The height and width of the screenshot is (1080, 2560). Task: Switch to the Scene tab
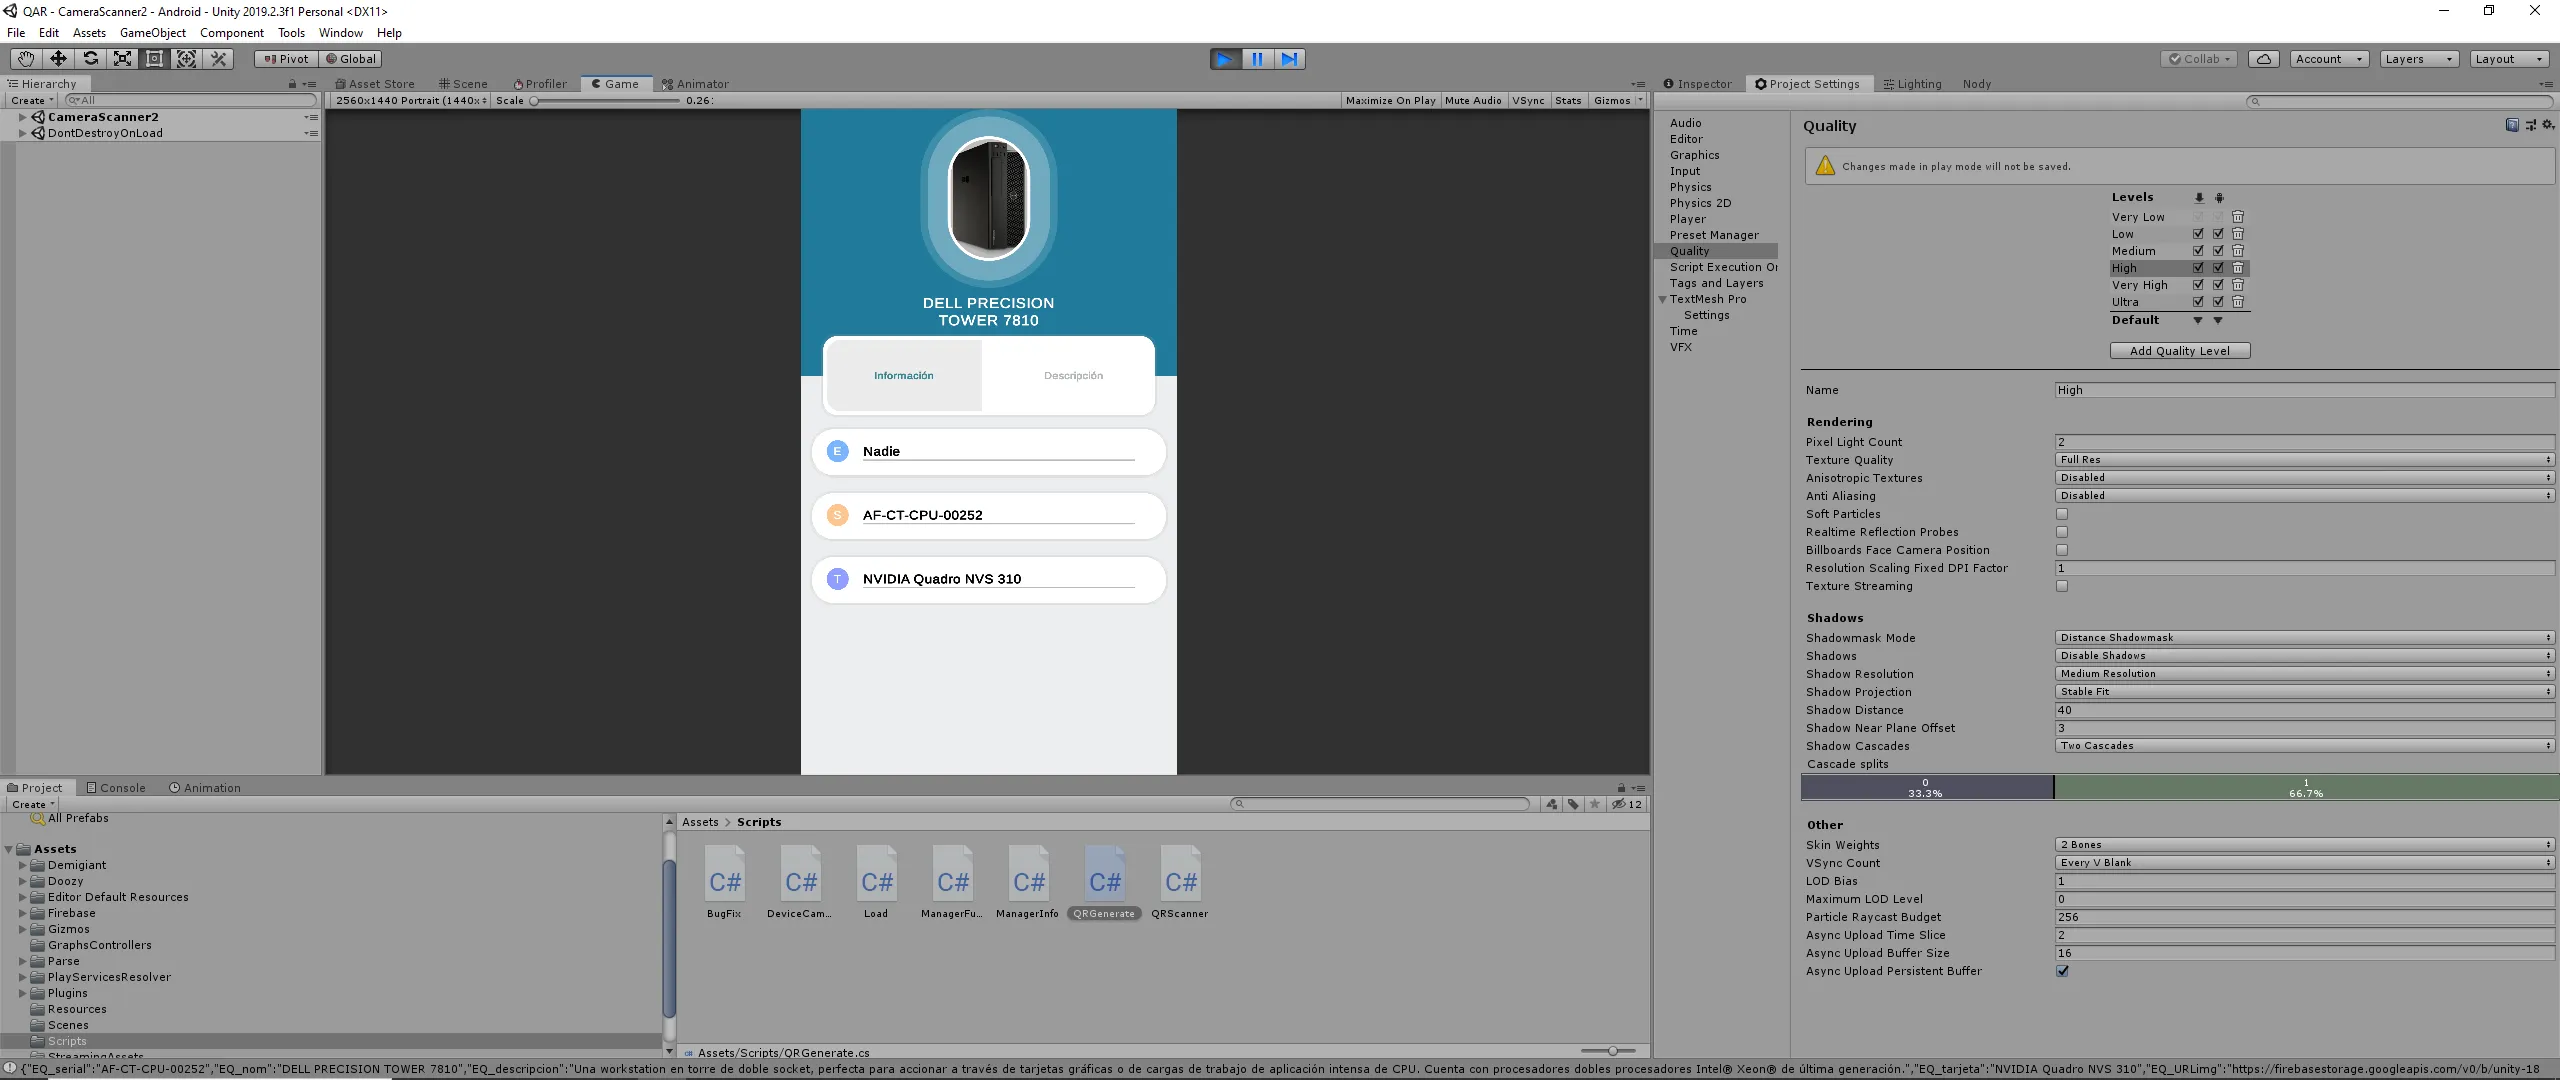pos(463,84)
